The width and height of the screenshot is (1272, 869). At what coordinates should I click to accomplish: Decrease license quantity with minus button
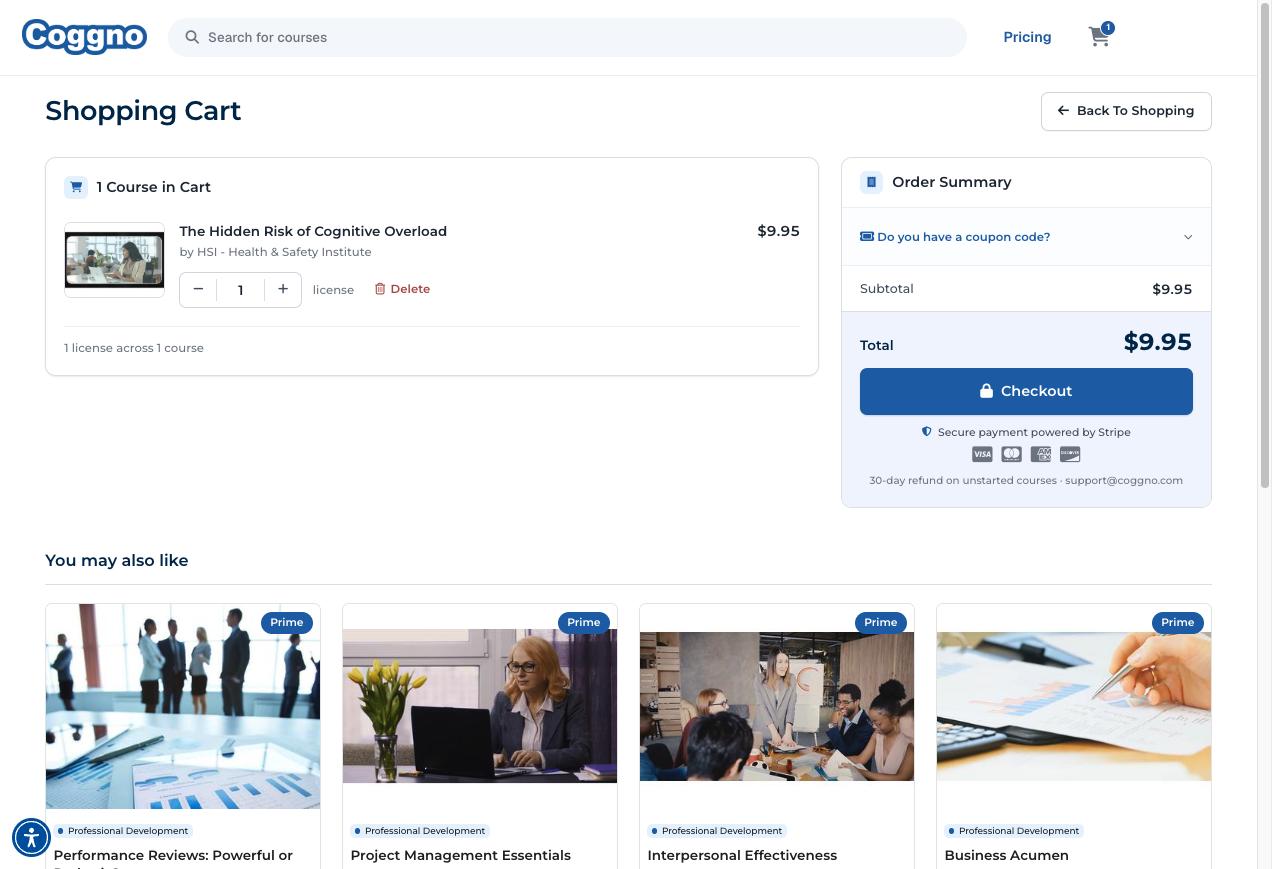(x=198, y=289)
